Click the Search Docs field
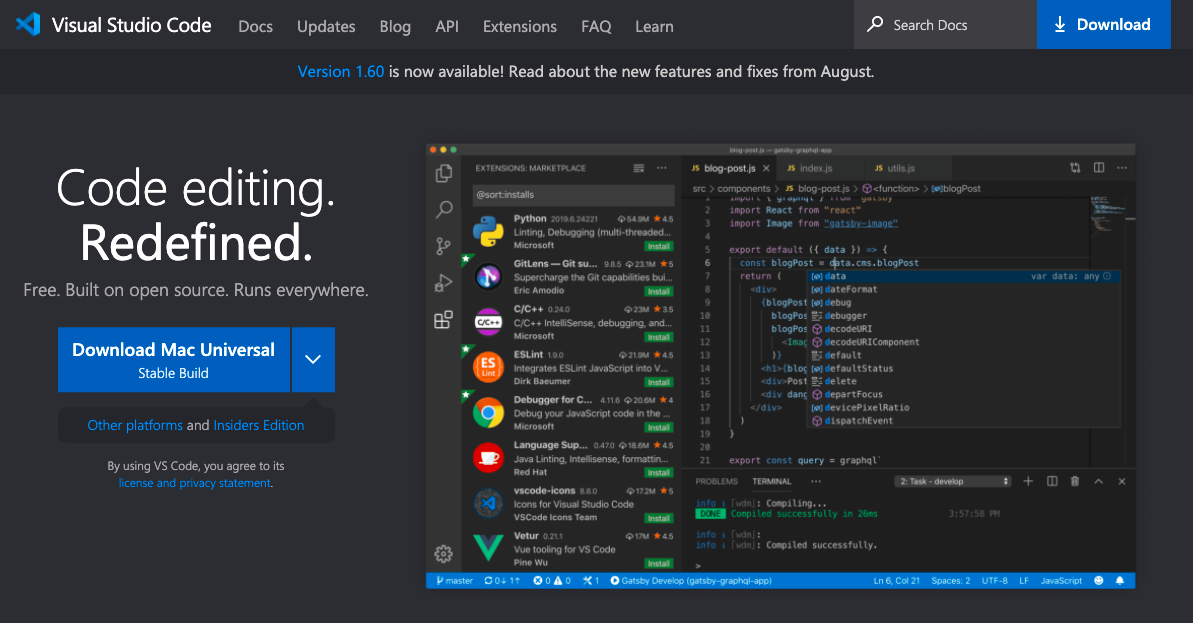 click(x=945, y=24)
